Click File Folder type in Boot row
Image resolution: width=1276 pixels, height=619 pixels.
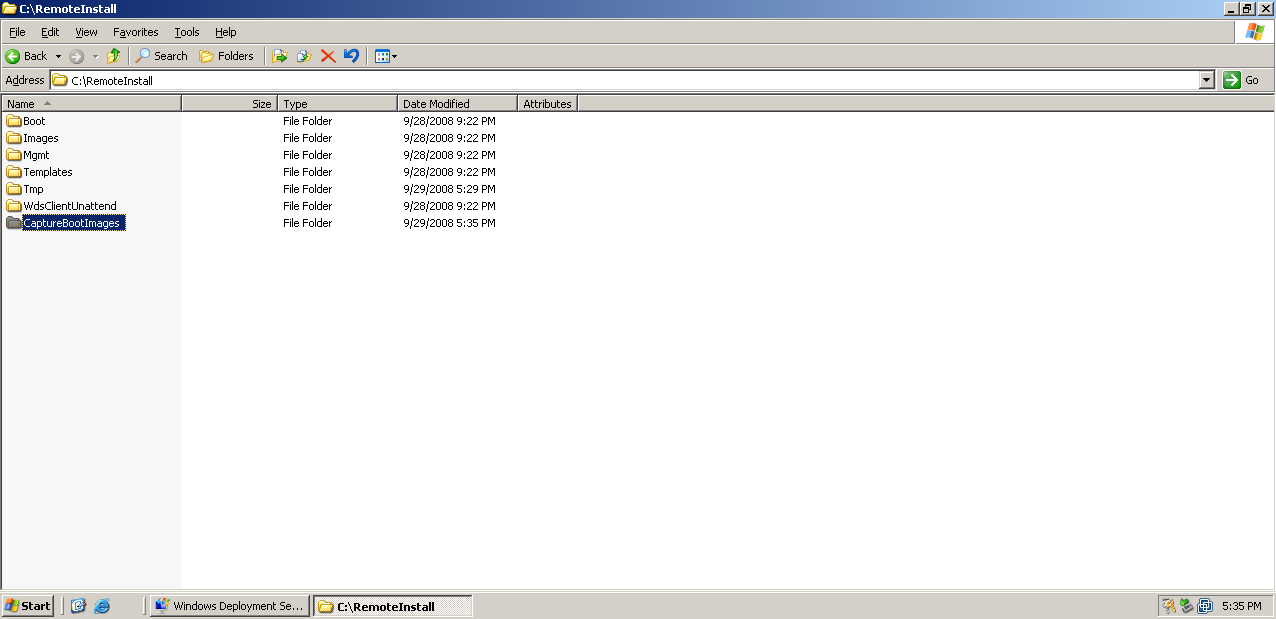pyautogui.click(x=307, y=121)
